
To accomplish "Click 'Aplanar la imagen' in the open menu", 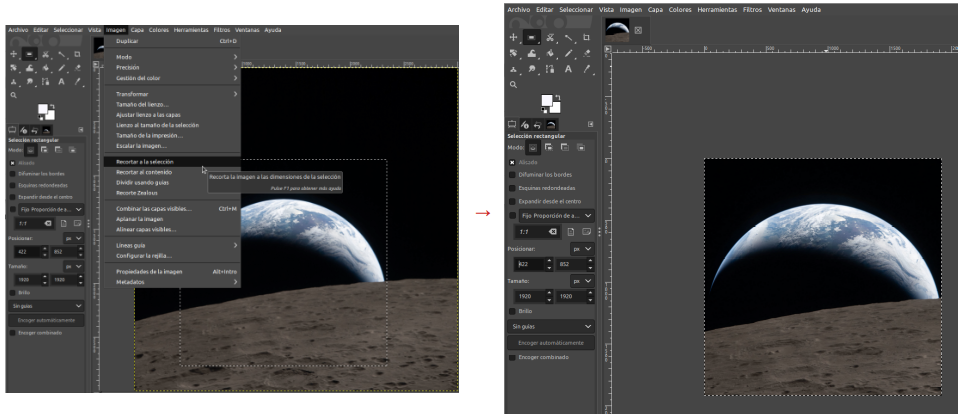I will (140, 219).
